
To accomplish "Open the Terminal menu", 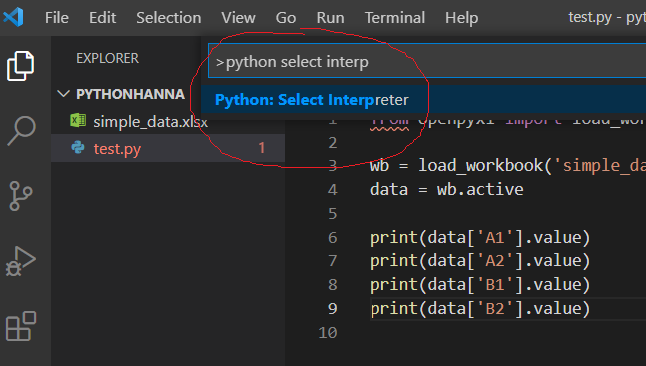I will coord(395,18).
